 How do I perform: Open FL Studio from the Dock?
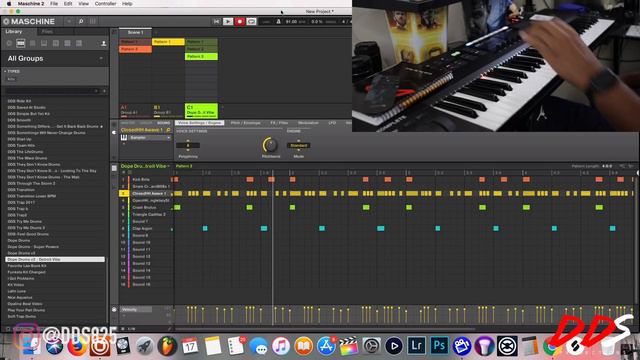(x=167, y=346)
